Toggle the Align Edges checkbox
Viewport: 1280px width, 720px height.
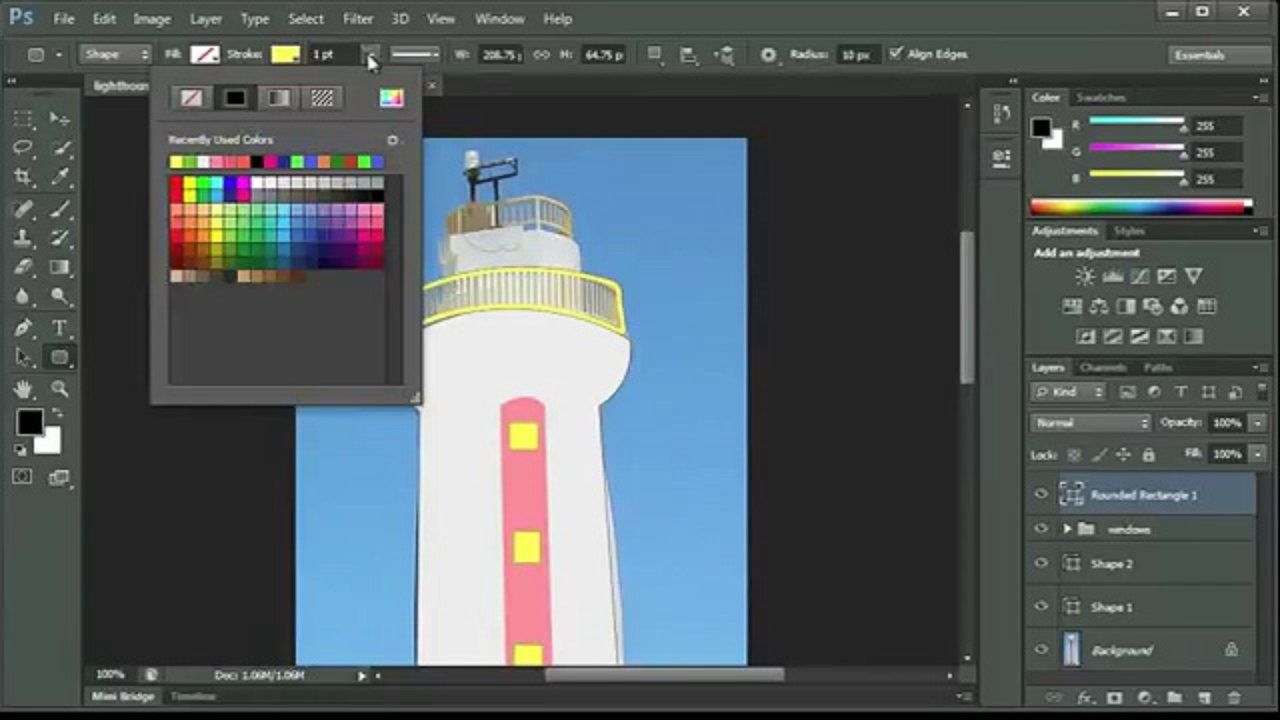pyautogui.click(x=895, y=54)
